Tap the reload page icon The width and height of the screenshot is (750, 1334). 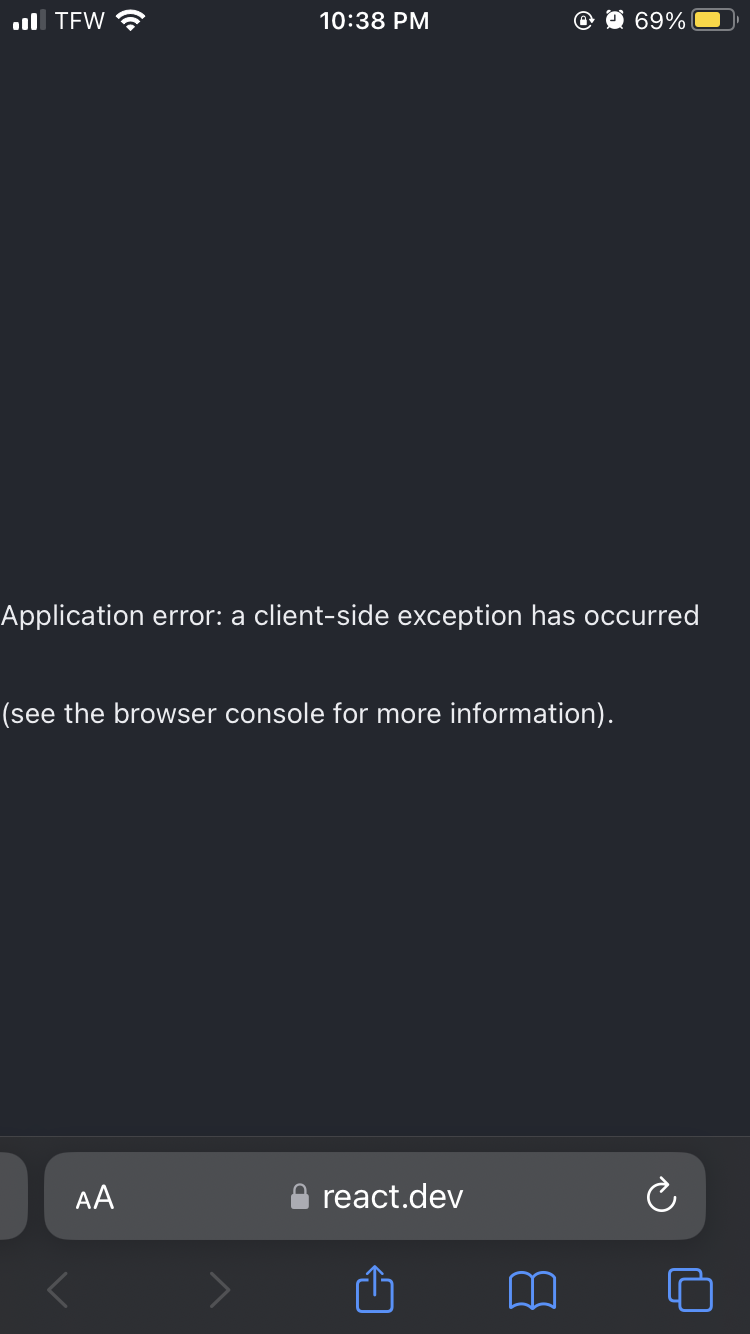pos(661,1196)
